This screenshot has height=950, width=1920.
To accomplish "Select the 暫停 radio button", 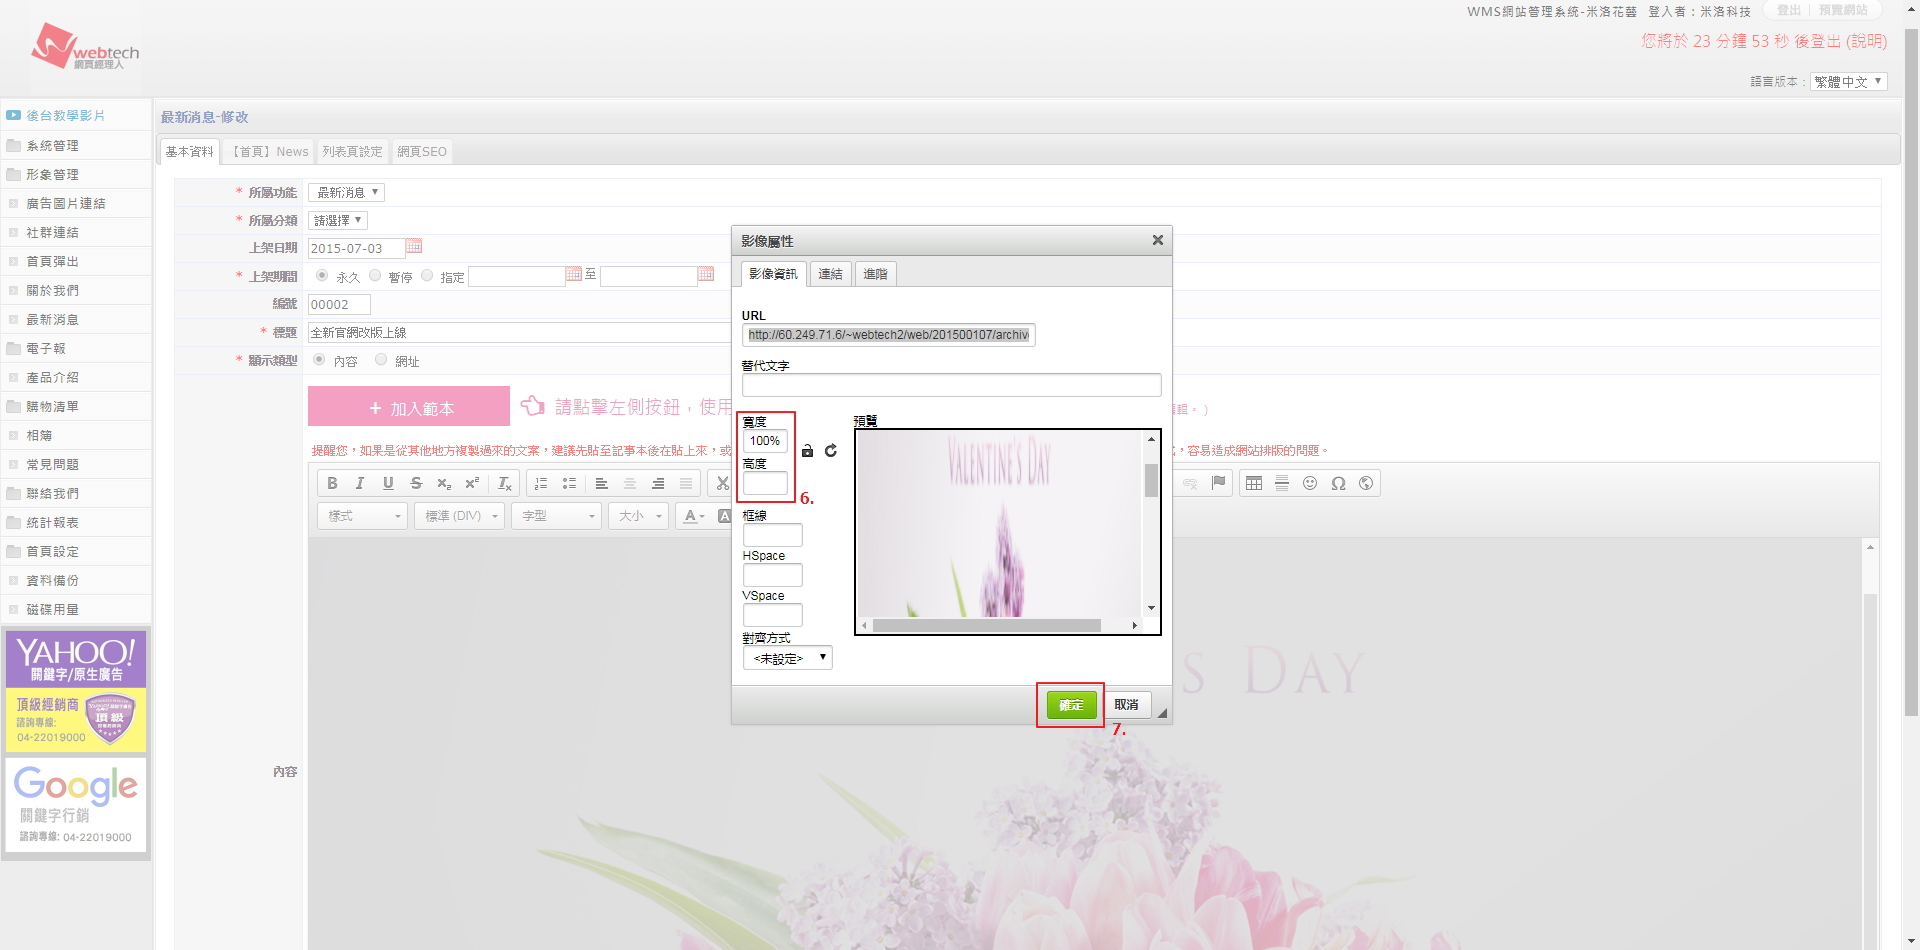I will pos(375,276).
